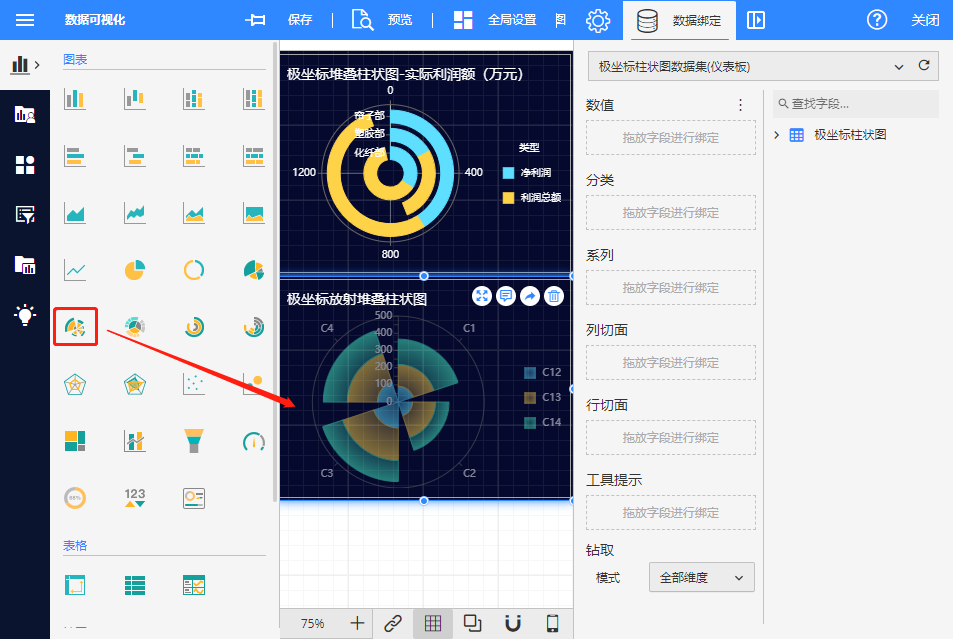Click the lightbulb icon in the left sidebar
This screenshot has height=639, width=953.
(25, 315)
